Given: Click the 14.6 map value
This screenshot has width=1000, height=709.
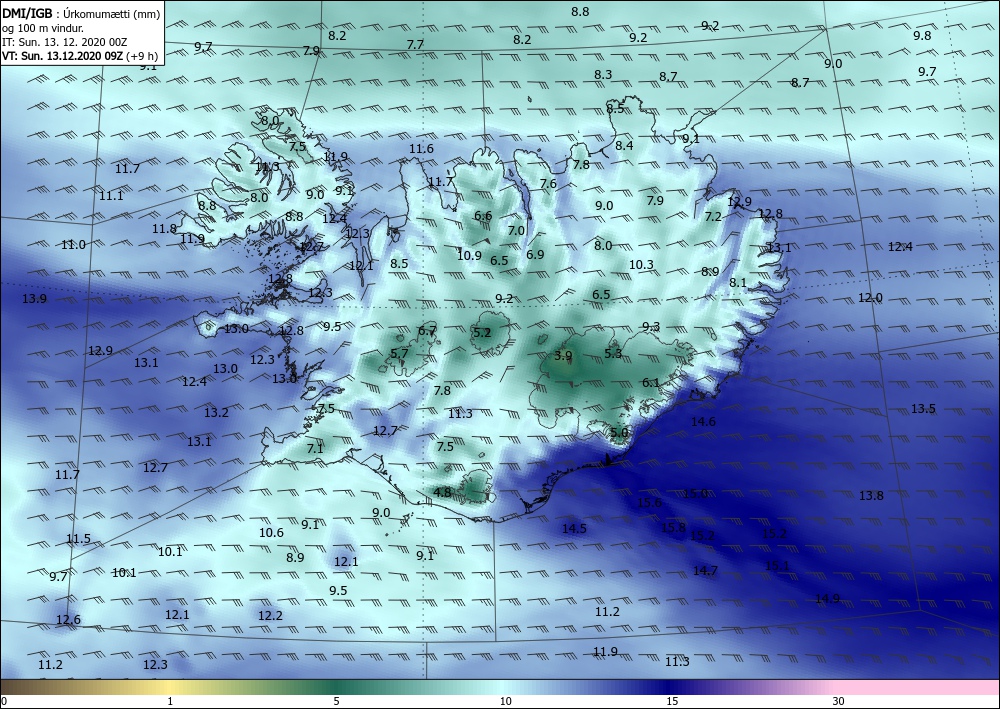Looking at the screenshot, I should point(703,421).
